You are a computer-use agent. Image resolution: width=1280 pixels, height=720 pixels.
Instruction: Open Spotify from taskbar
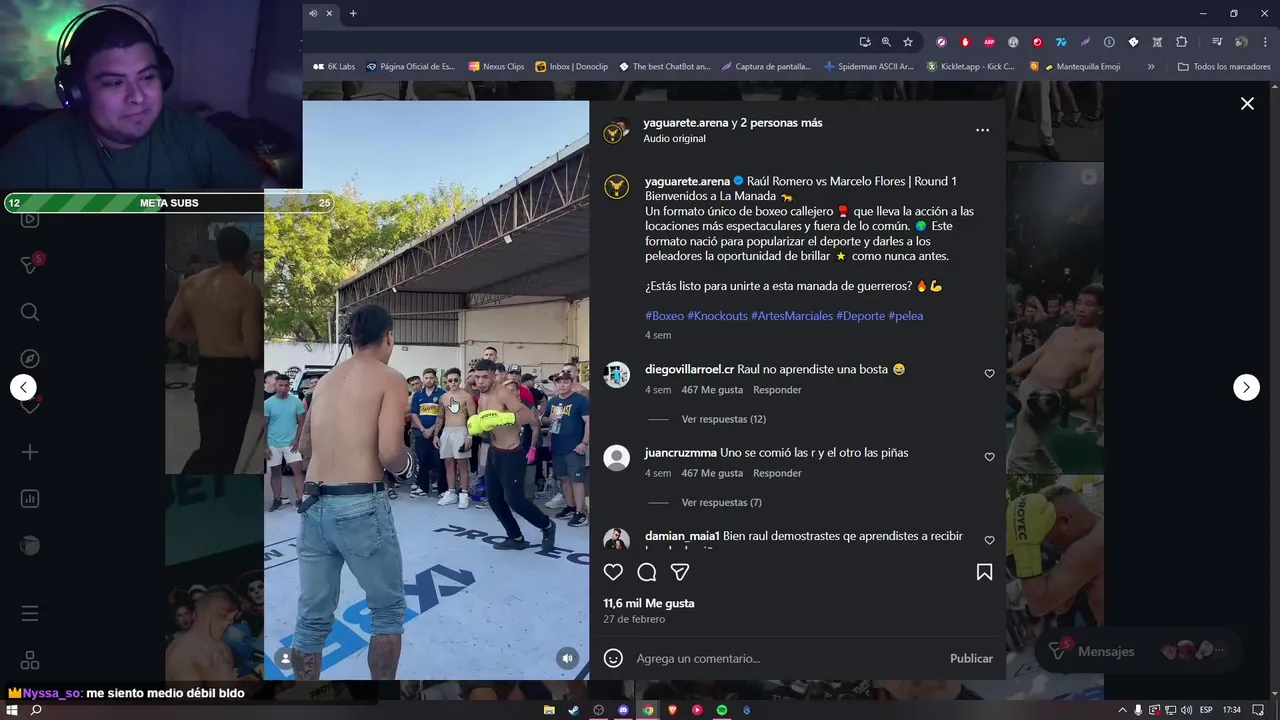(x=721, y=710)
